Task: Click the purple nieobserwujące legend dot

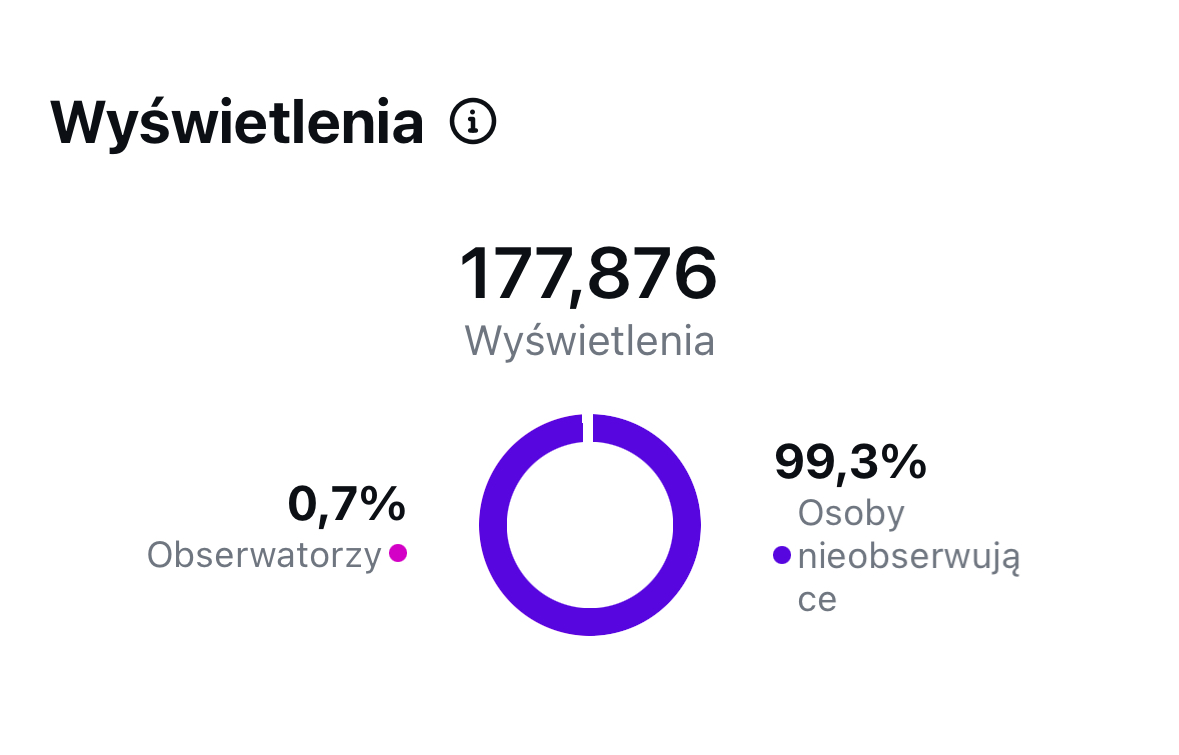Action: click(782, 555)
